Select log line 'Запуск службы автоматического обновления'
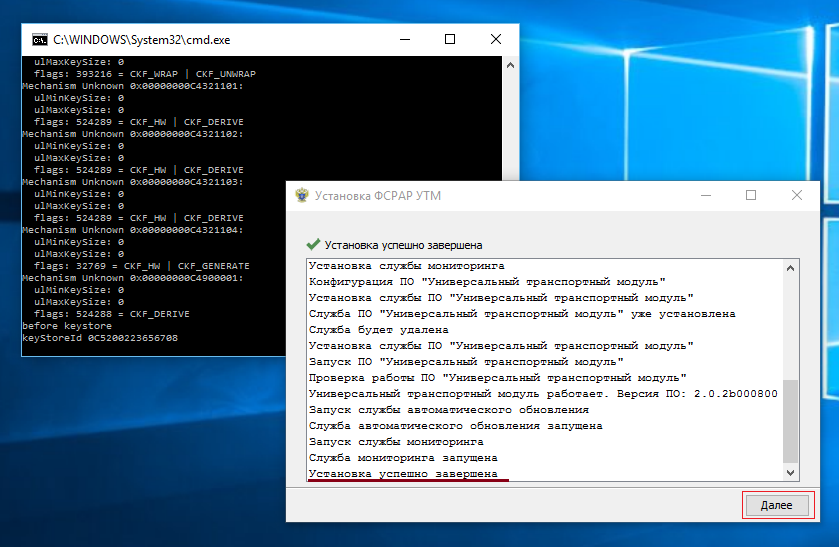 click(449, 411)
